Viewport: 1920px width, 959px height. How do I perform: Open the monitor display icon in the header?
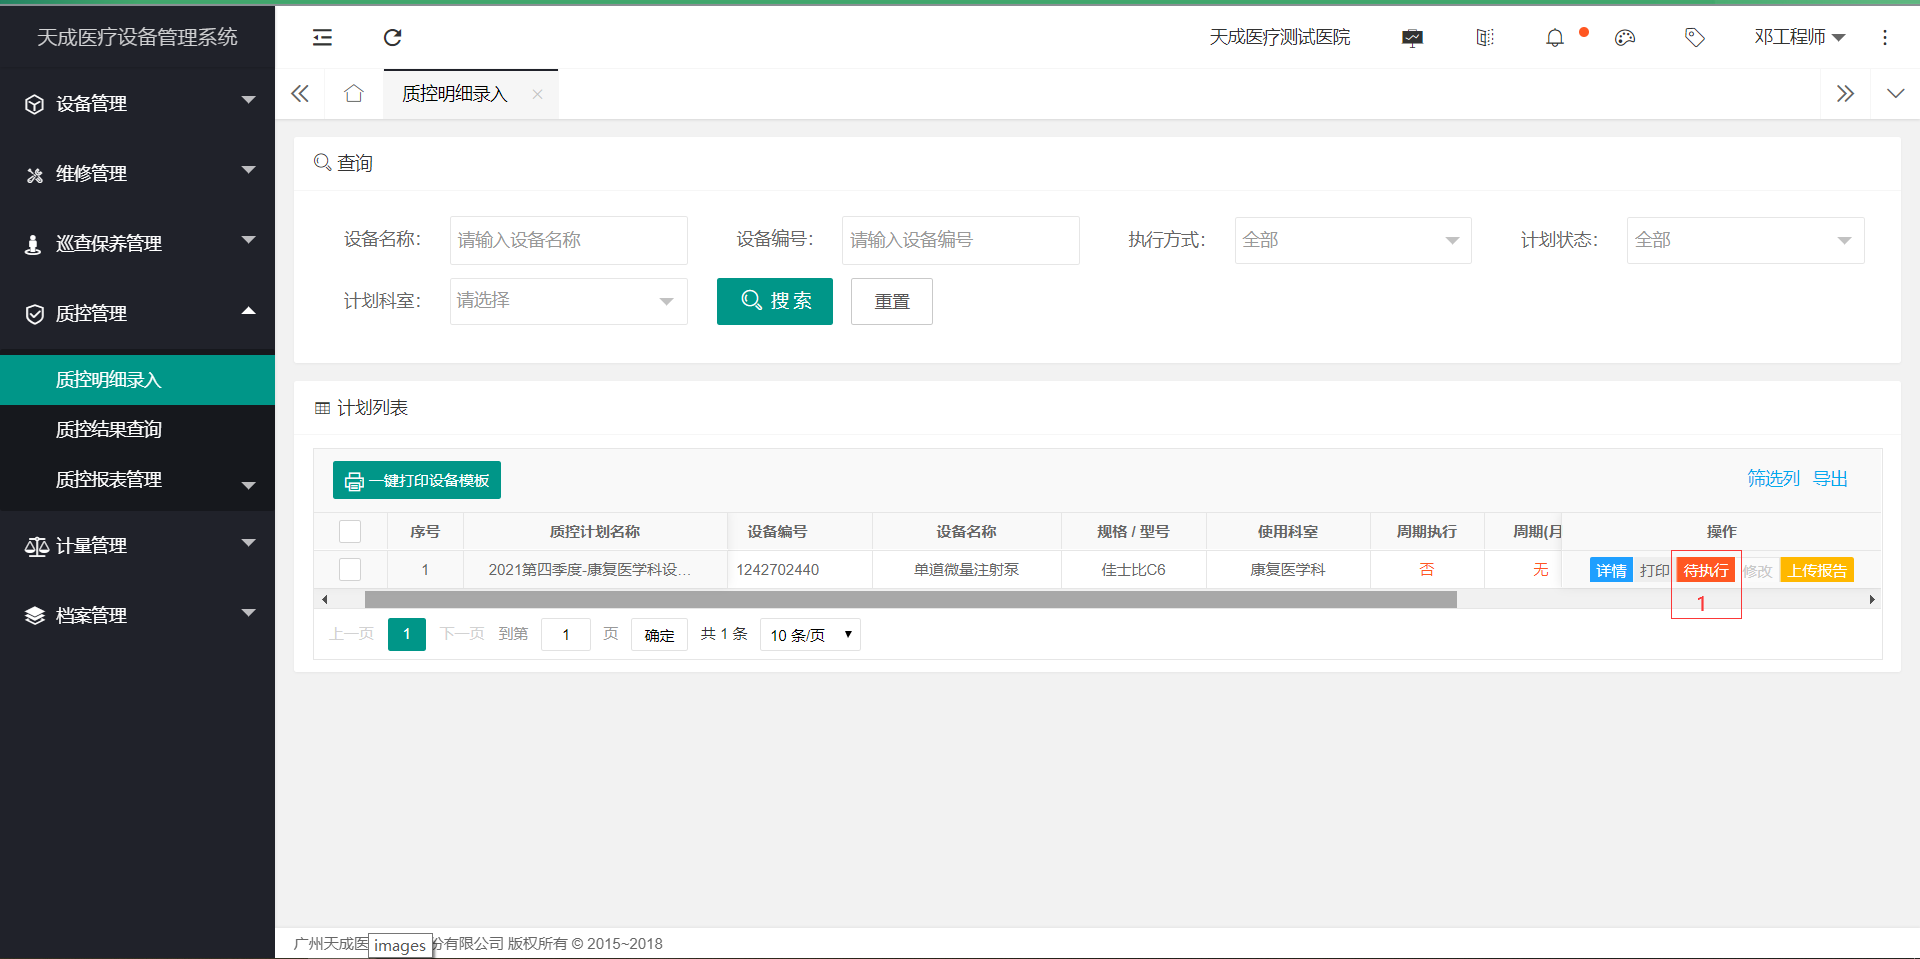click(x=1412, y=38)
